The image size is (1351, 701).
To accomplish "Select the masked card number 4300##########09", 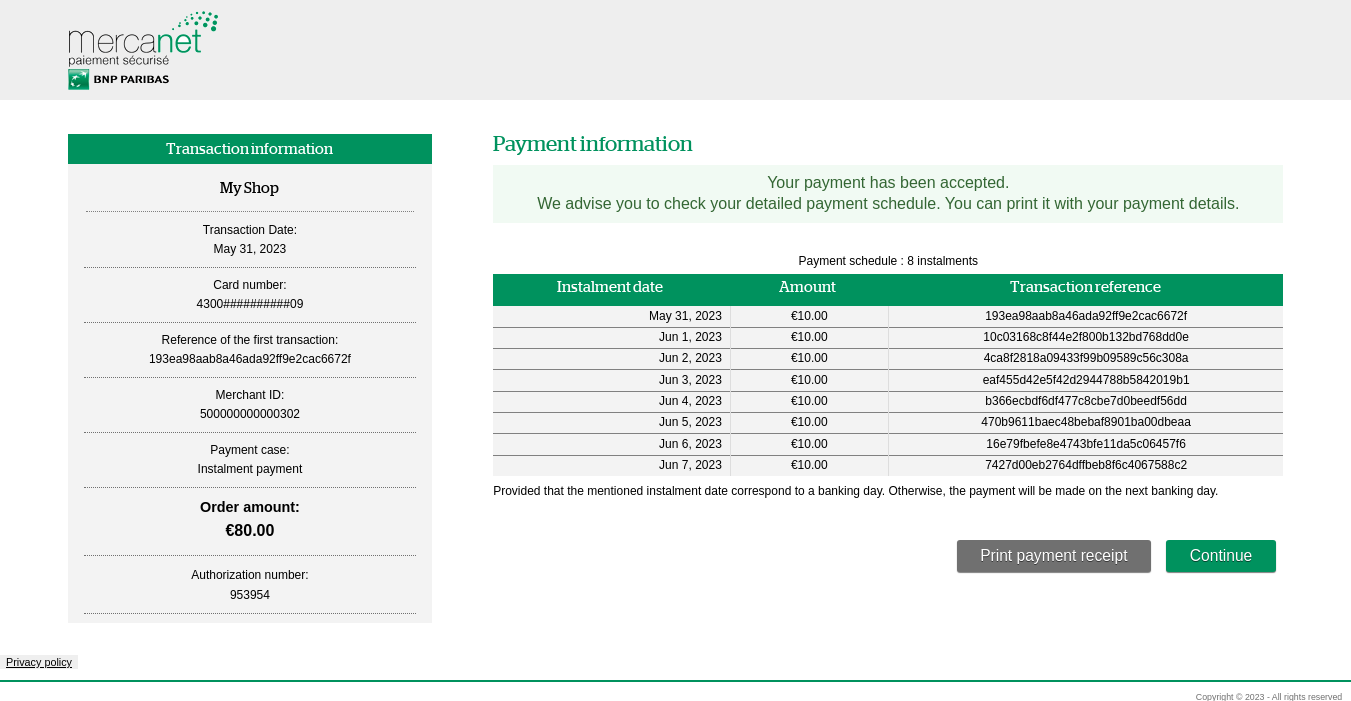I will [x=249, y=304].
